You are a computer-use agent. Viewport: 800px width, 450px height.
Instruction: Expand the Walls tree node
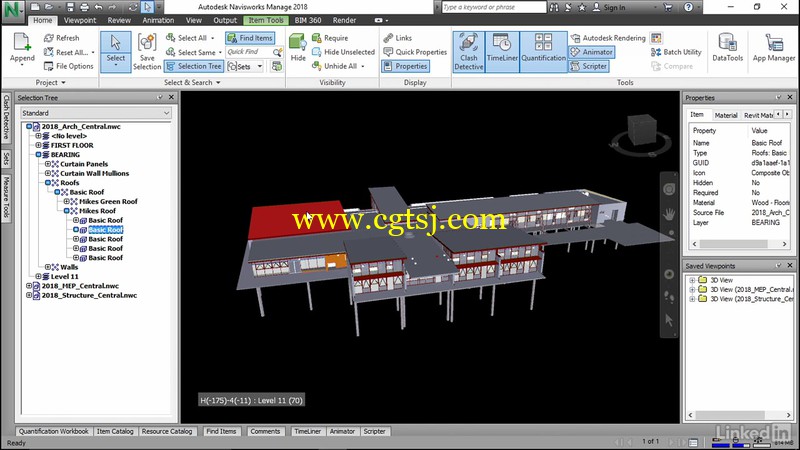point(47,267)
